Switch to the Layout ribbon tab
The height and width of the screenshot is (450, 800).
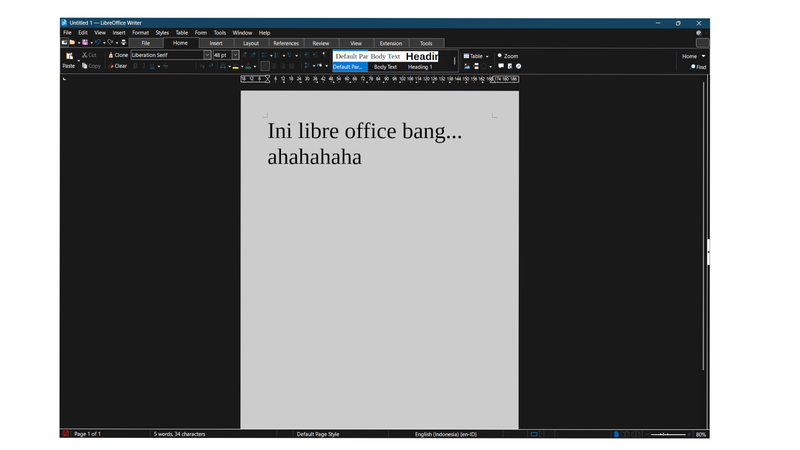coord(251,43)
